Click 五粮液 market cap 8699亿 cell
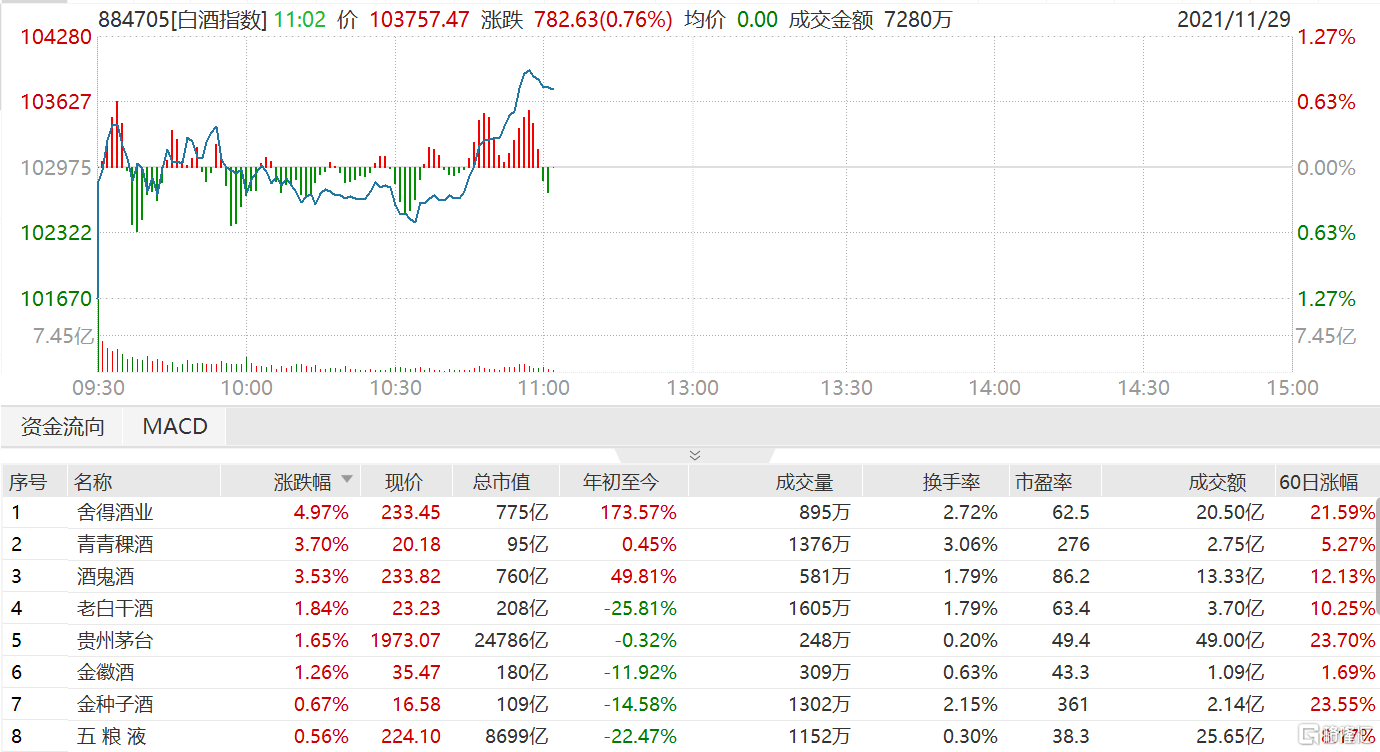1380x752 pixels. coord(515,737)
